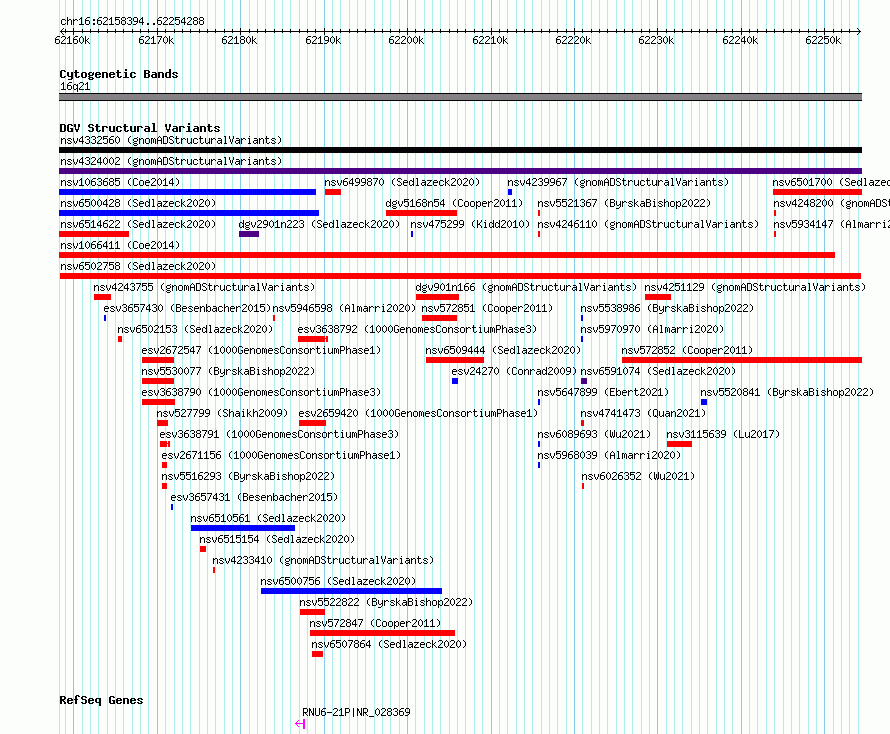Open esv3638790 1000Genomes Phase3 variant

pyautogui.click(x=261, y=392)
